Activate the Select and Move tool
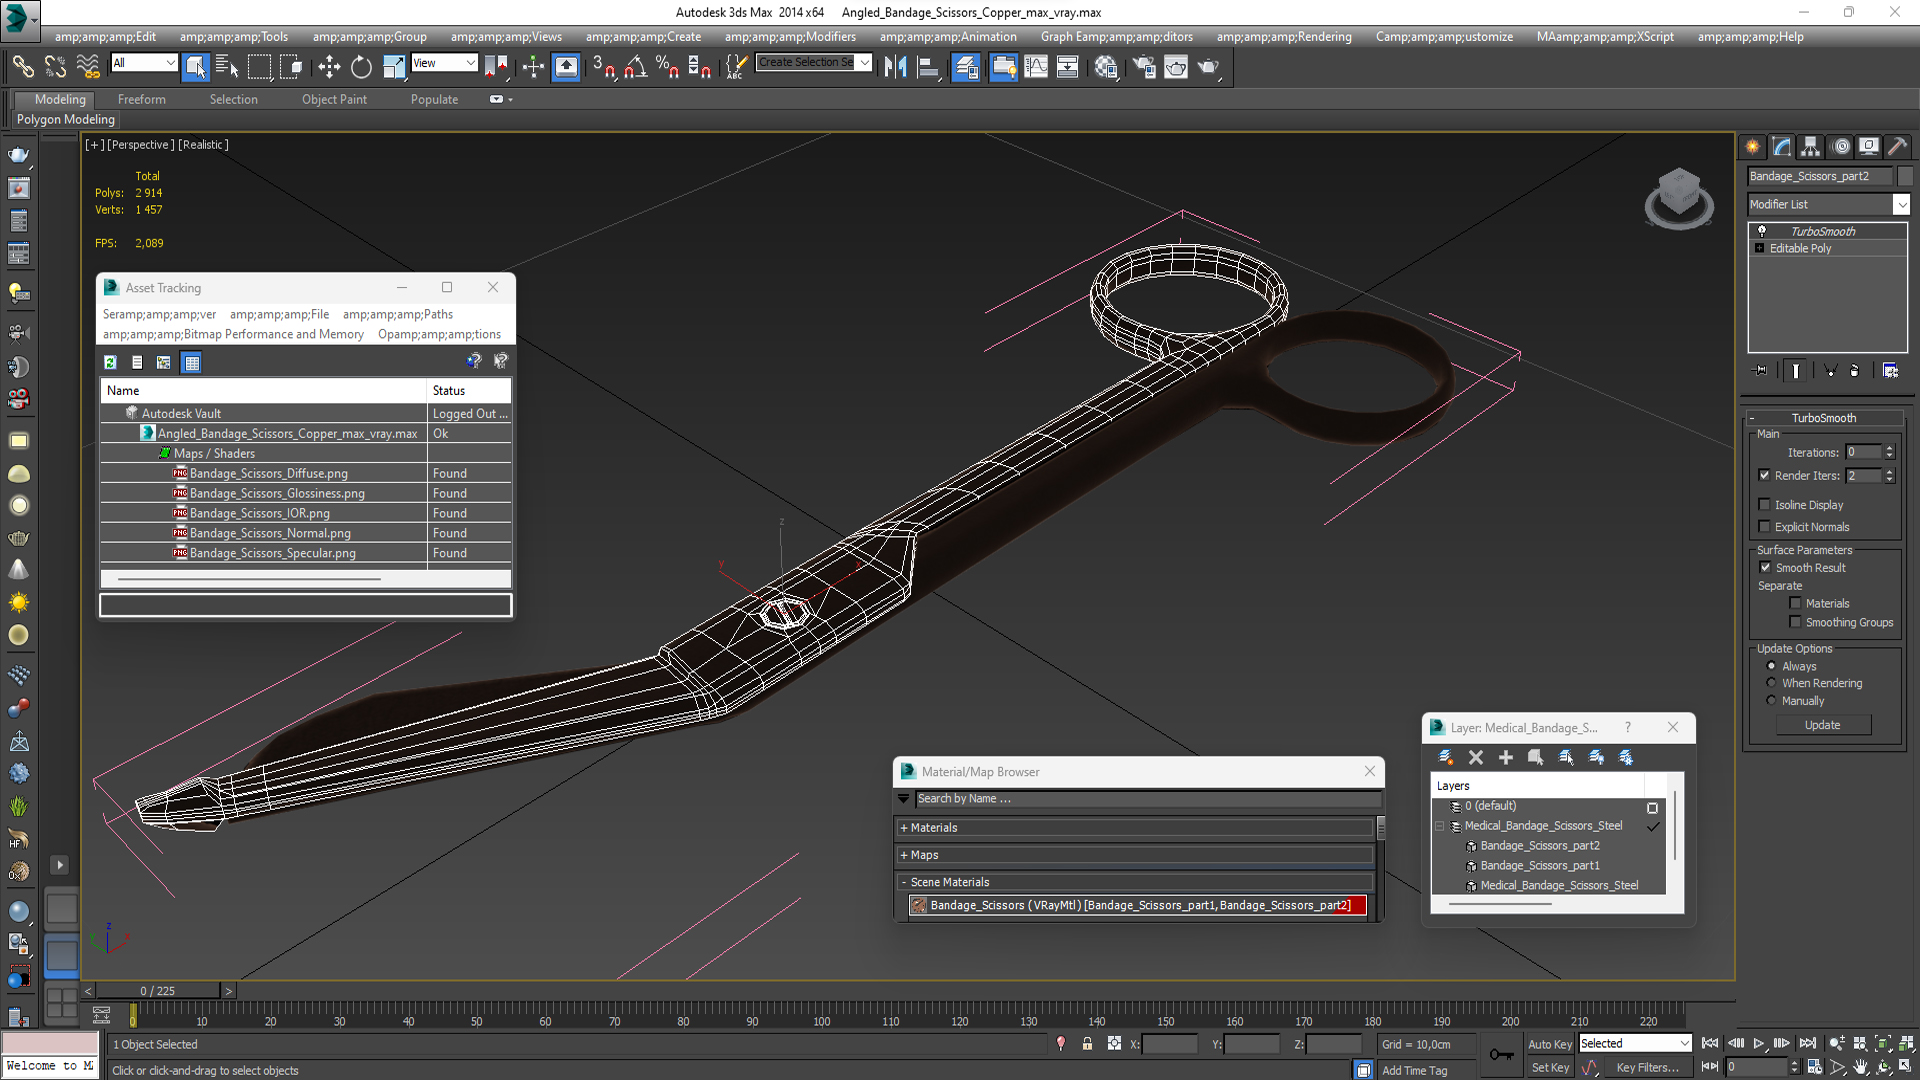 329,67
